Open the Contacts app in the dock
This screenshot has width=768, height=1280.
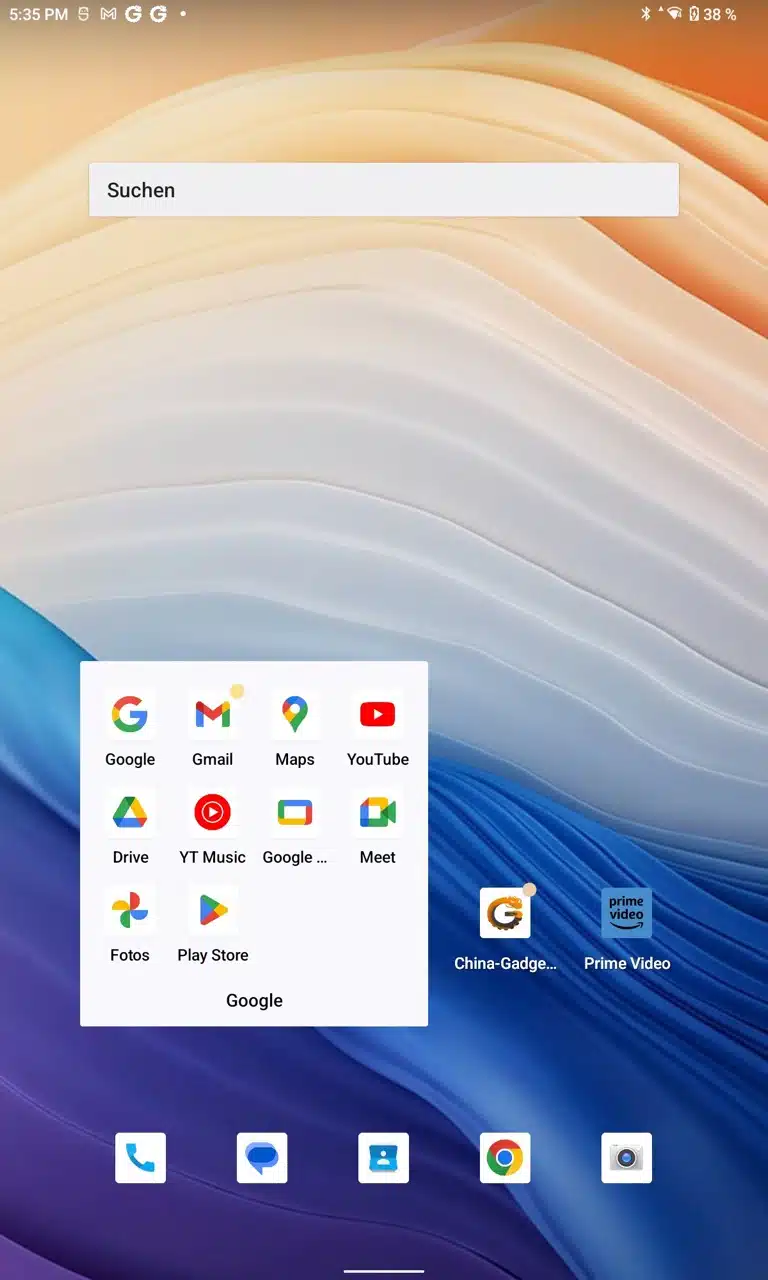384,1158
